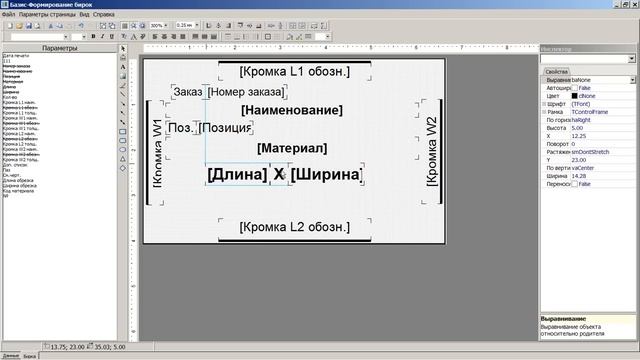Switch to the Данные bottom tab
640x360 pixels.
11,356
